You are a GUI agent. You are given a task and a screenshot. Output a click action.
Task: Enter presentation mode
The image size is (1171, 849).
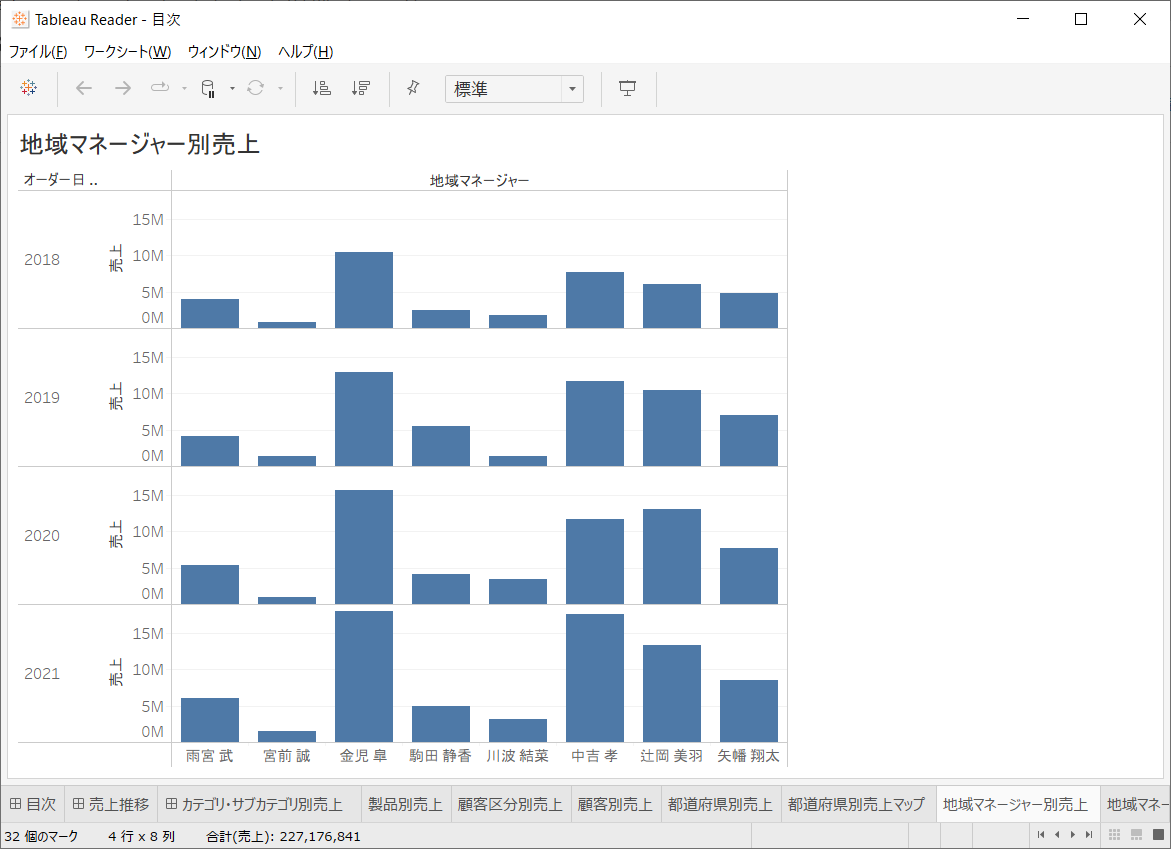tap(627, 88)
